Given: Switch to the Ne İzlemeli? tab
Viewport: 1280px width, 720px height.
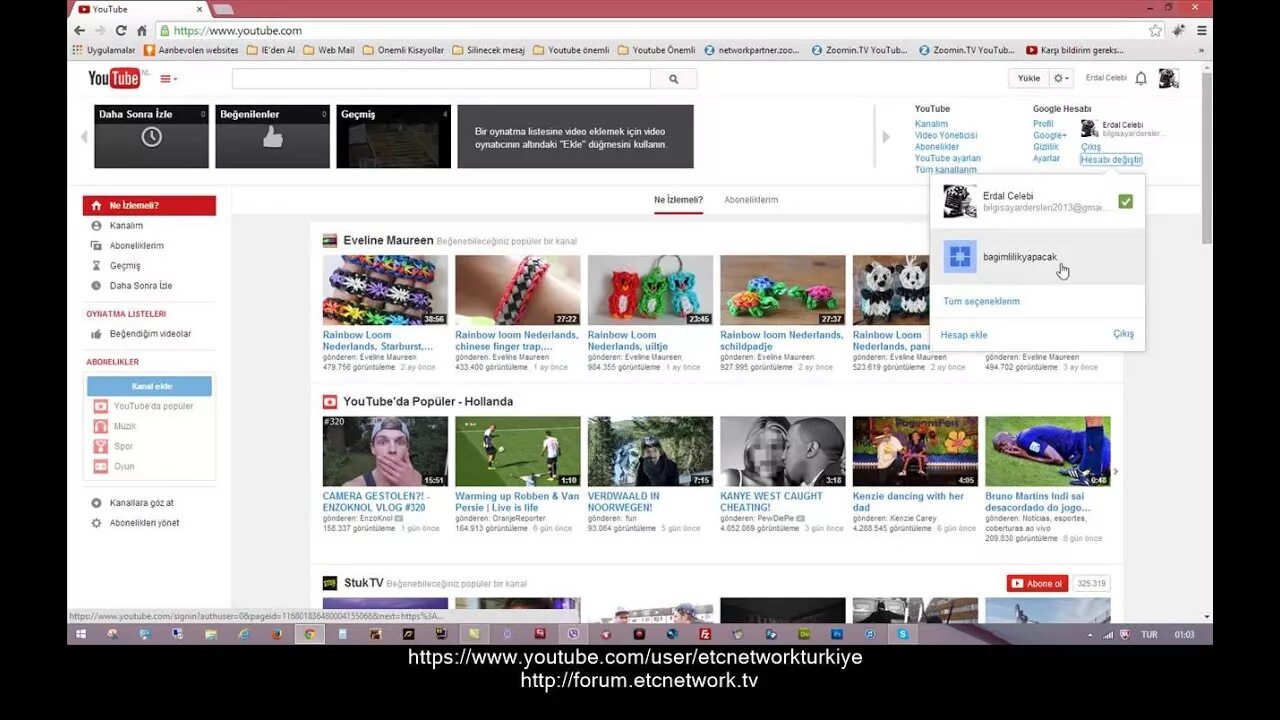Looking at the screenshot, I should 678,200.
